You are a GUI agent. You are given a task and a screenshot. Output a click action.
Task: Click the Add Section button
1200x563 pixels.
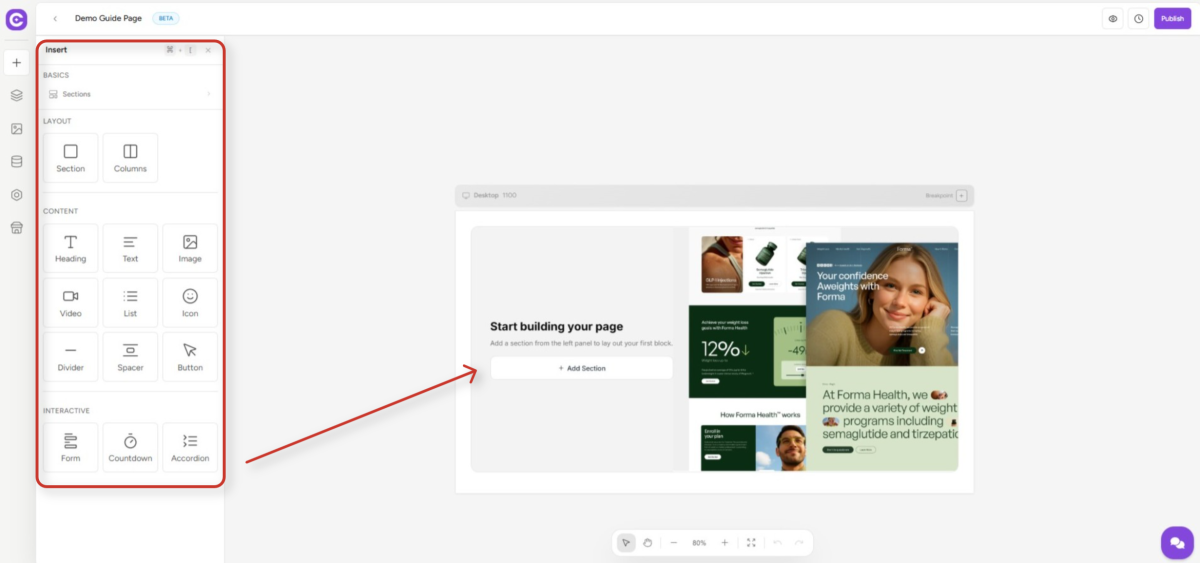pos(581,368)
